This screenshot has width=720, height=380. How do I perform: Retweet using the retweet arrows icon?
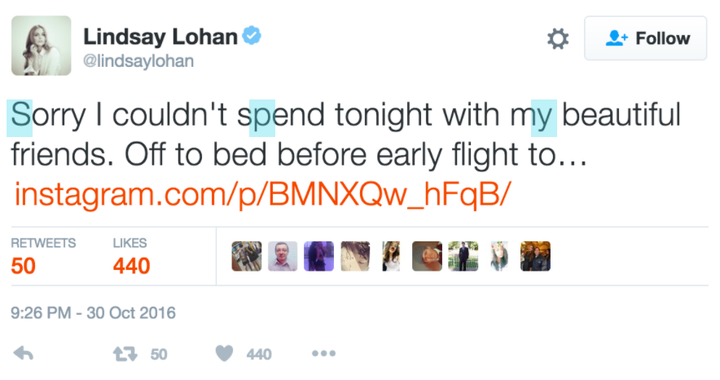coord(125,354)
